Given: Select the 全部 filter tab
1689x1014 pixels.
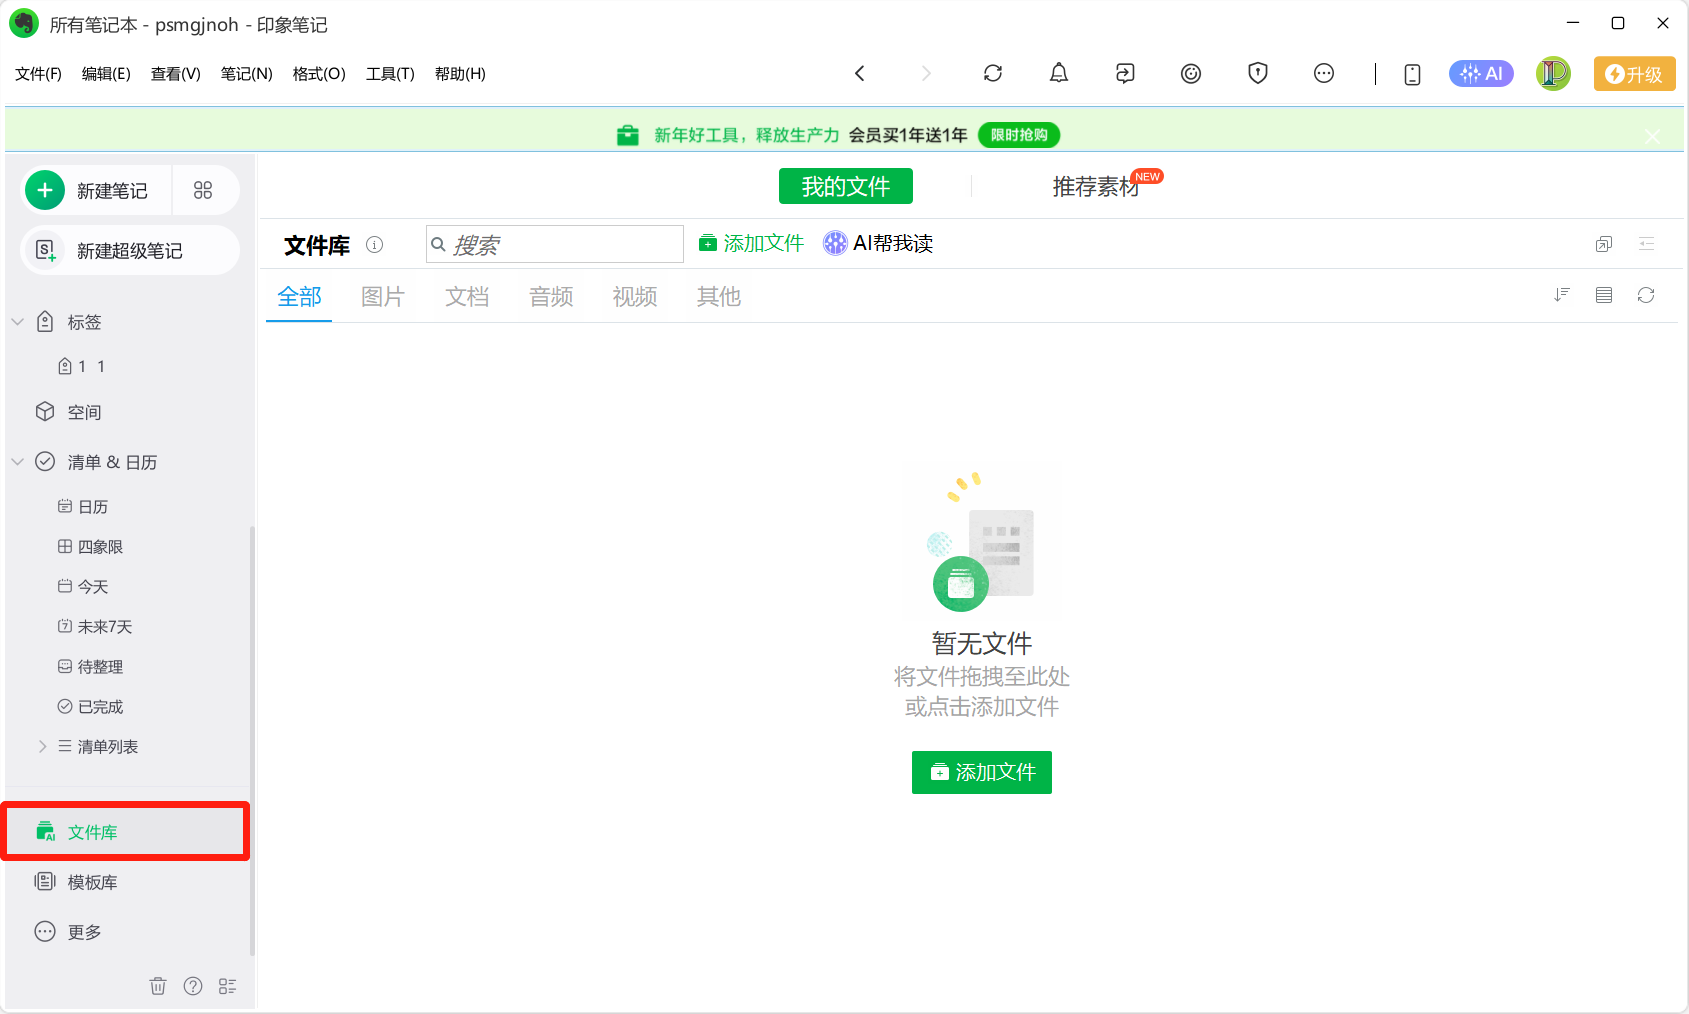Looking at the screenshot, I should [299, 297].
